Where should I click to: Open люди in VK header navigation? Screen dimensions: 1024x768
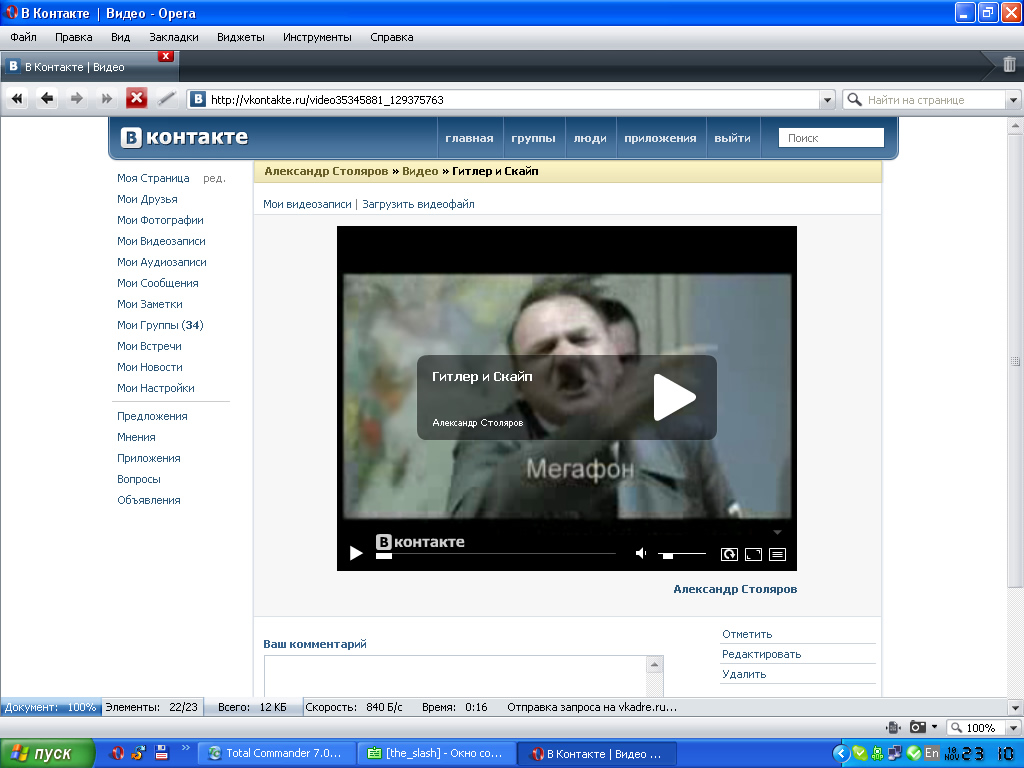590,138
